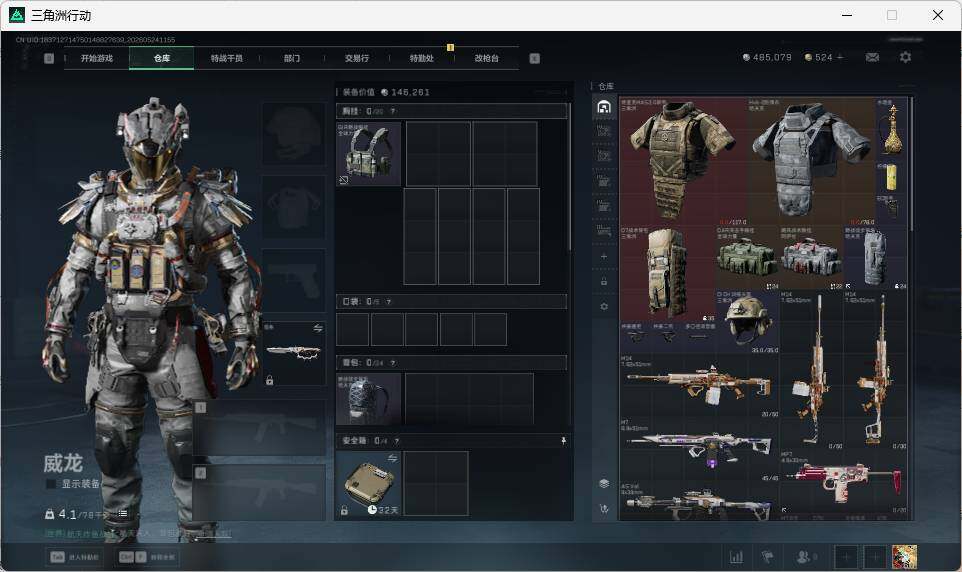Select the red-white MP7 submachine gun
This screenshot has height=572, width=962.
(x=843, y=482)
